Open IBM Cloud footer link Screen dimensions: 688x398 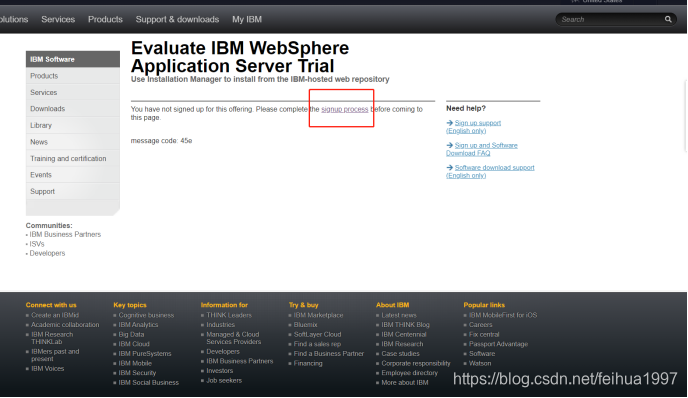click(134, 344)
